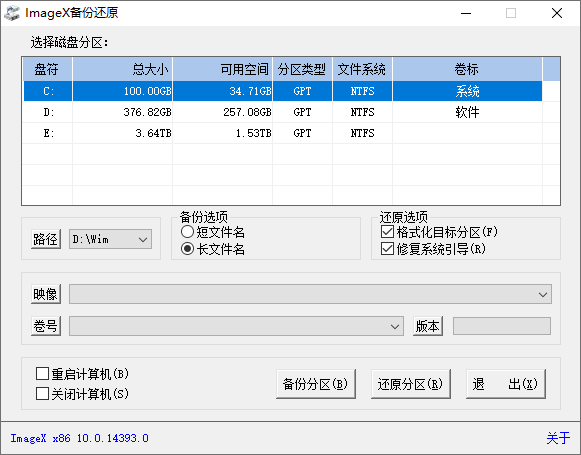Image resolution: width=581 pixels, height=455 pixels.
Task: Click the 100.00GB size cell
Action: (x=123, y=91)
